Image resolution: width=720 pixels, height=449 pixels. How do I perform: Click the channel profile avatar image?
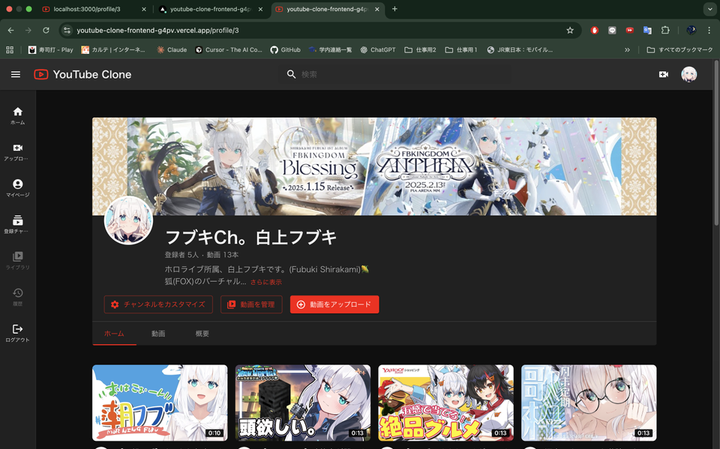point(129,220)
